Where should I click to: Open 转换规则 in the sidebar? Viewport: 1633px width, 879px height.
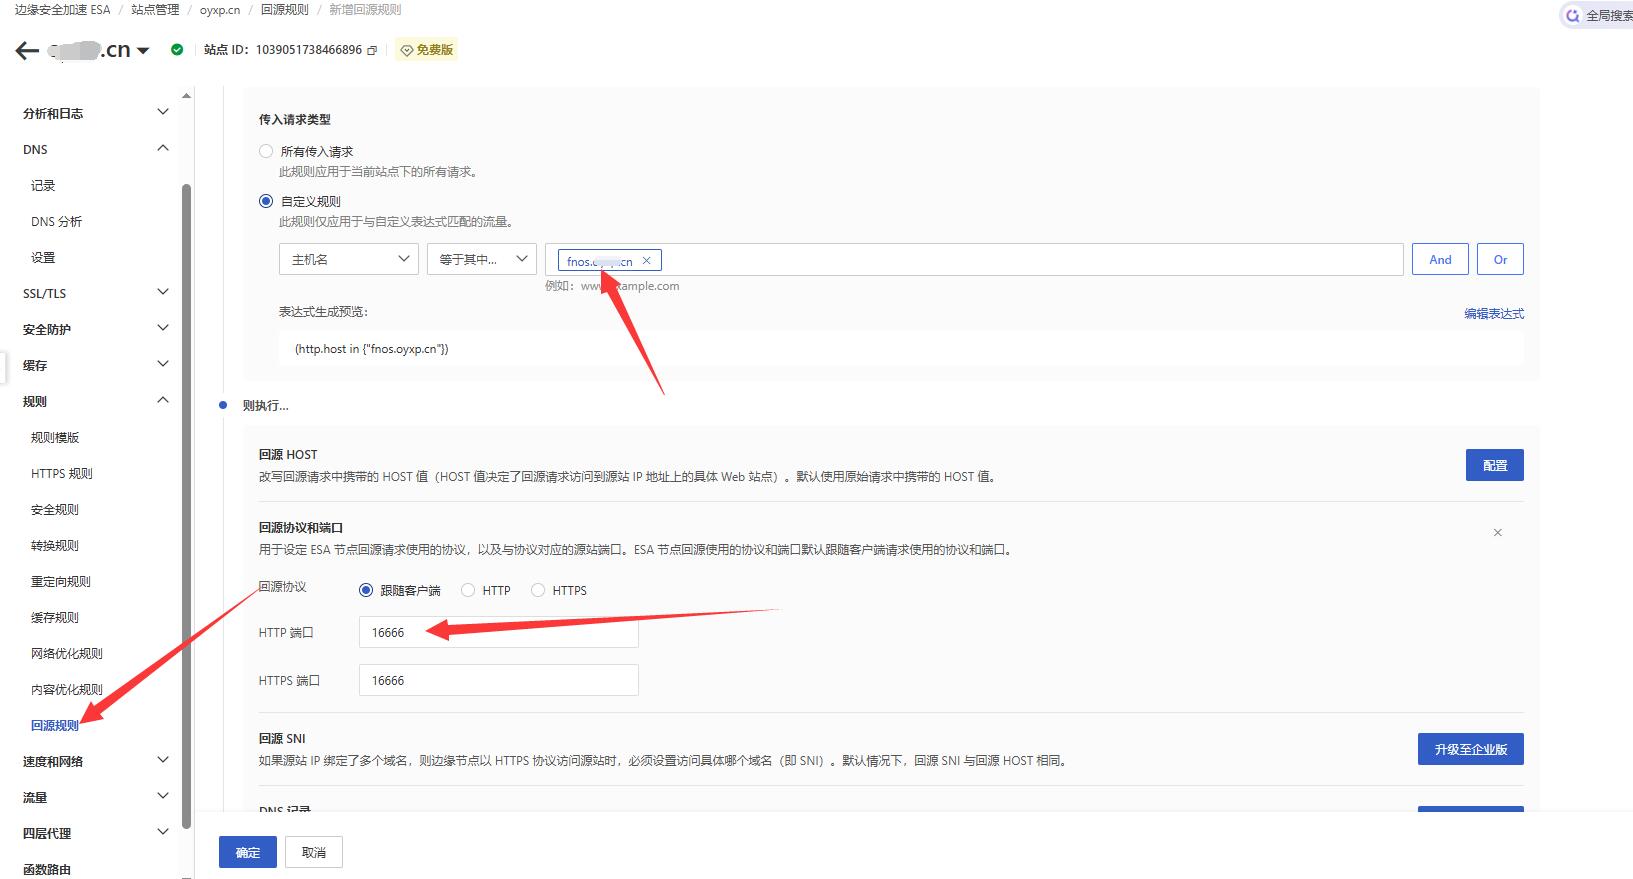coord(55,546)
